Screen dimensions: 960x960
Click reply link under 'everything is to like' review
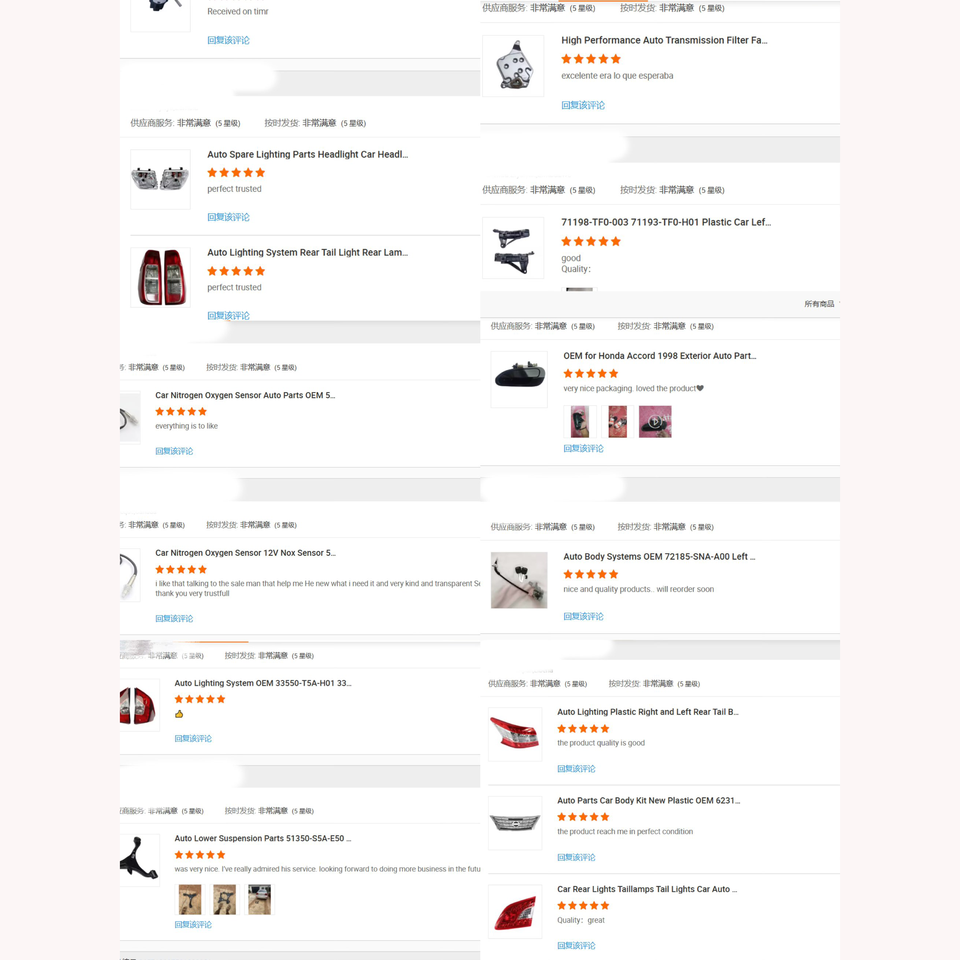point(174,451)
